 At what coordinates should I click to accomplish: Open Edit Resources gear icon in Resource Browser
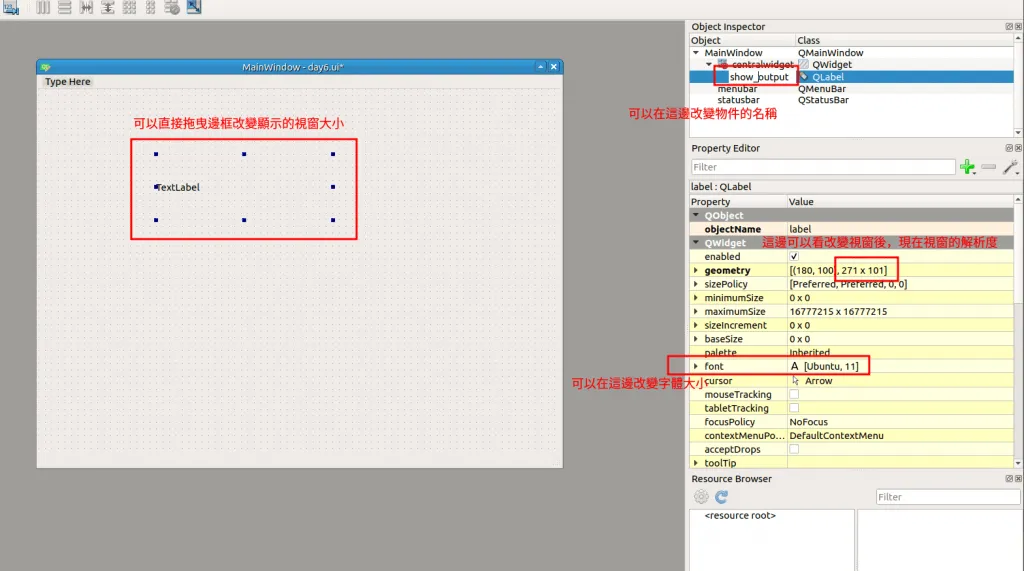pos(701,497)
